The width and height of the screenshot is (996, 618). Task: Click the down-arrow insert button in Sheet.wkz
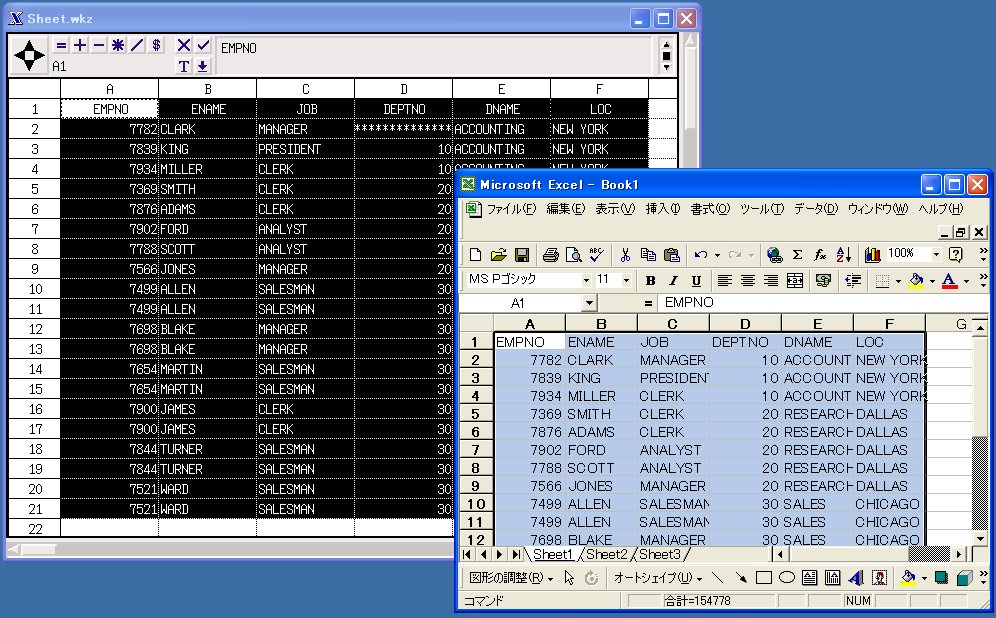(x=203, y=66)
